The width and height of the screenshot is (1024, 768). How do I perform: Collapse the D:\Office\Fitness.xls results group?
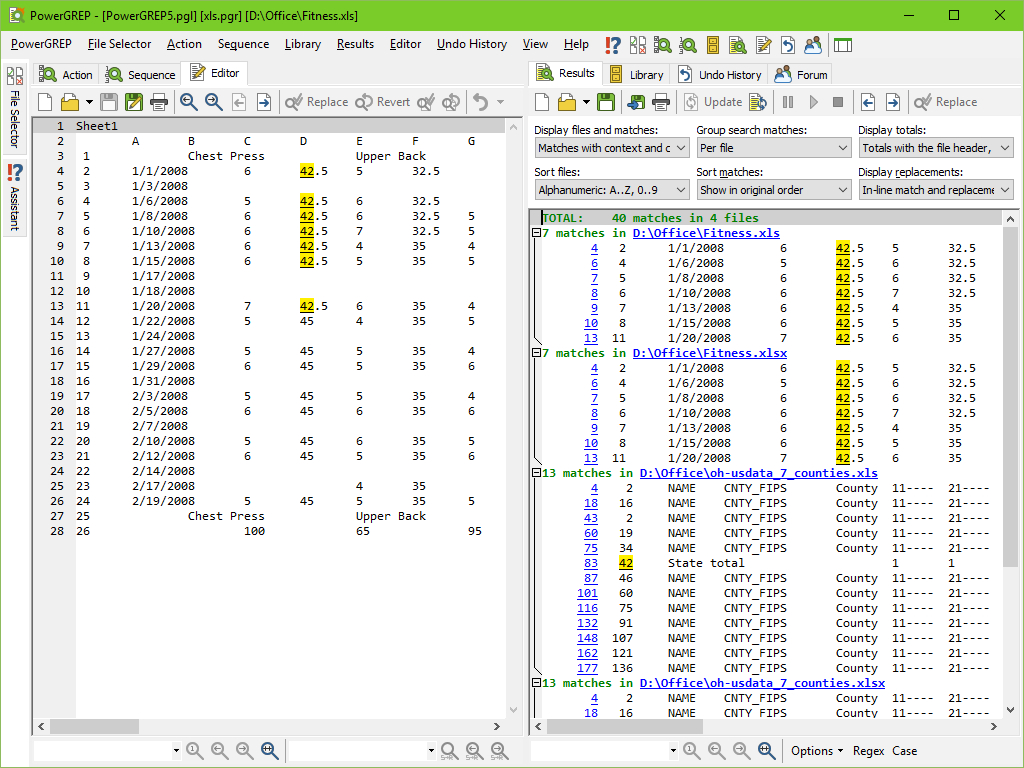(x=536, y=233)
